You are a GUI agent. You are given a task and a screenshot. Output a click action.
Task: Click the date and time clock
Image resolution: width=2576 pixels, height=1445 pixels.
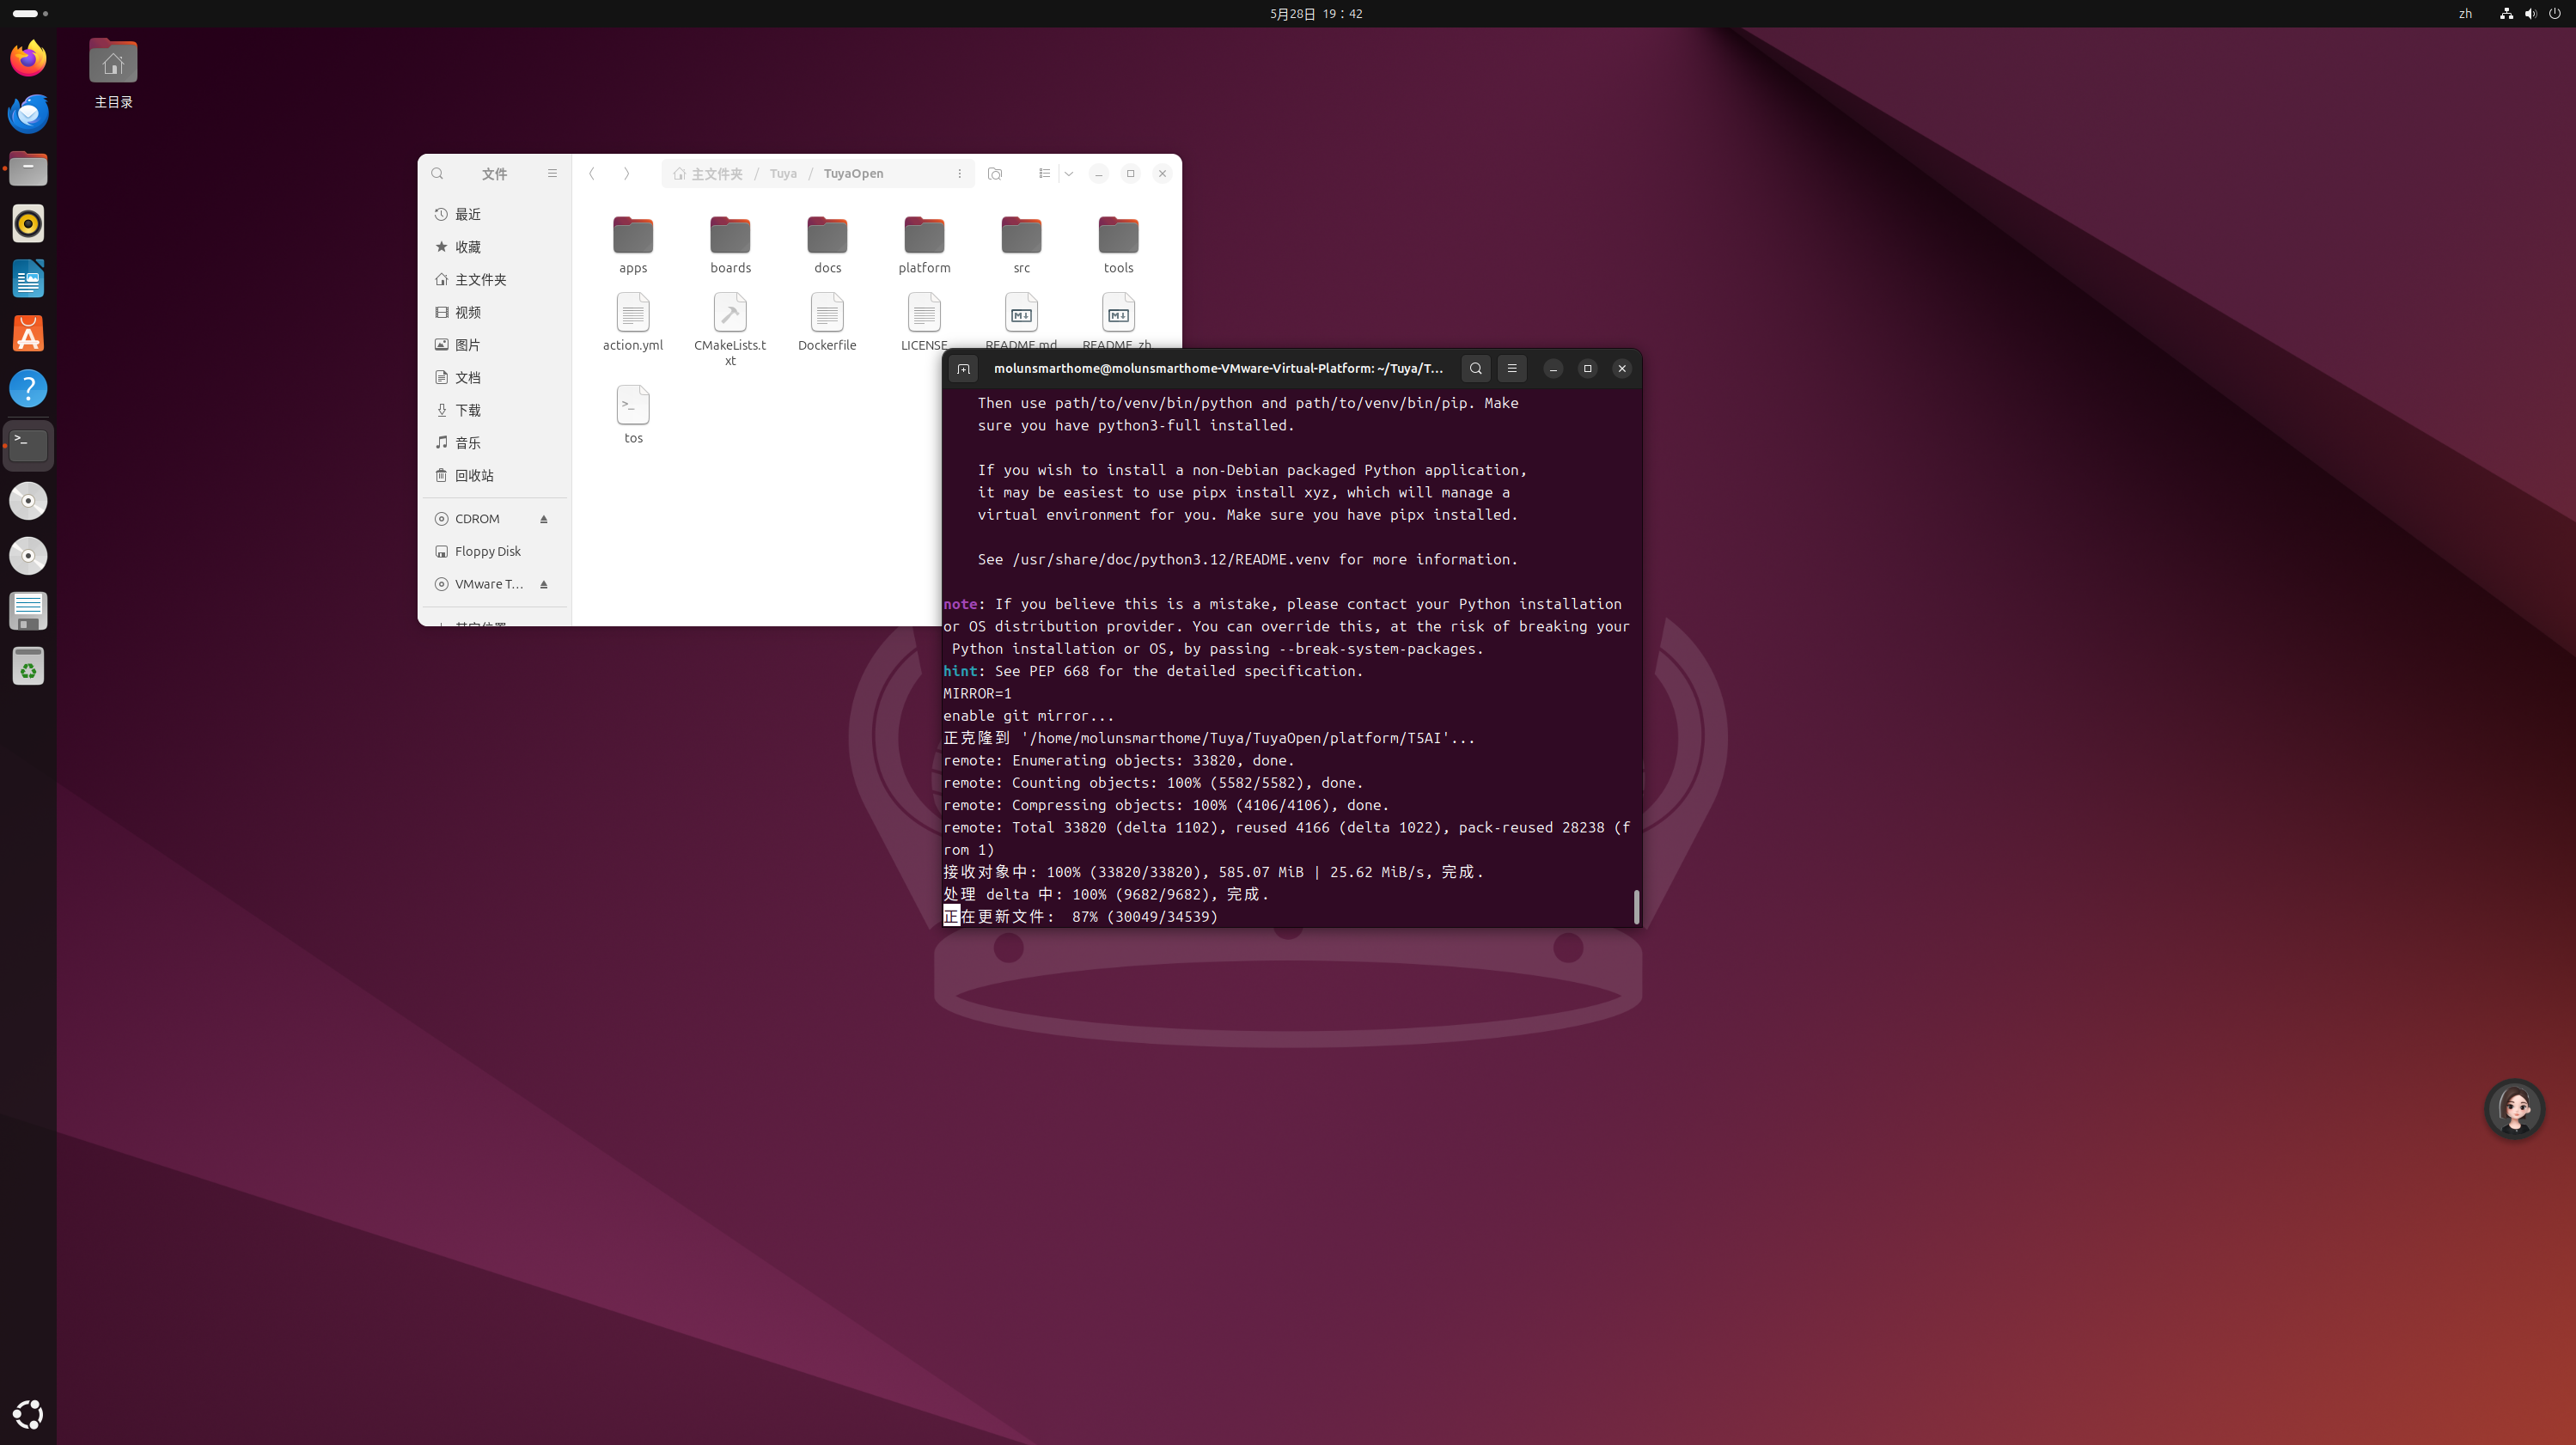pos(1315,14)
